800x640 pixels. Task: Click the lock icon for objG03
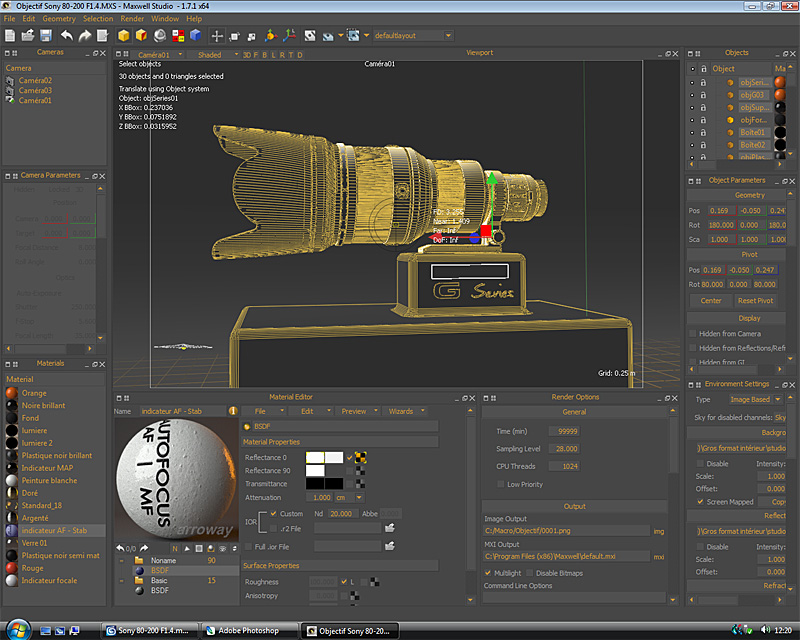704,95
